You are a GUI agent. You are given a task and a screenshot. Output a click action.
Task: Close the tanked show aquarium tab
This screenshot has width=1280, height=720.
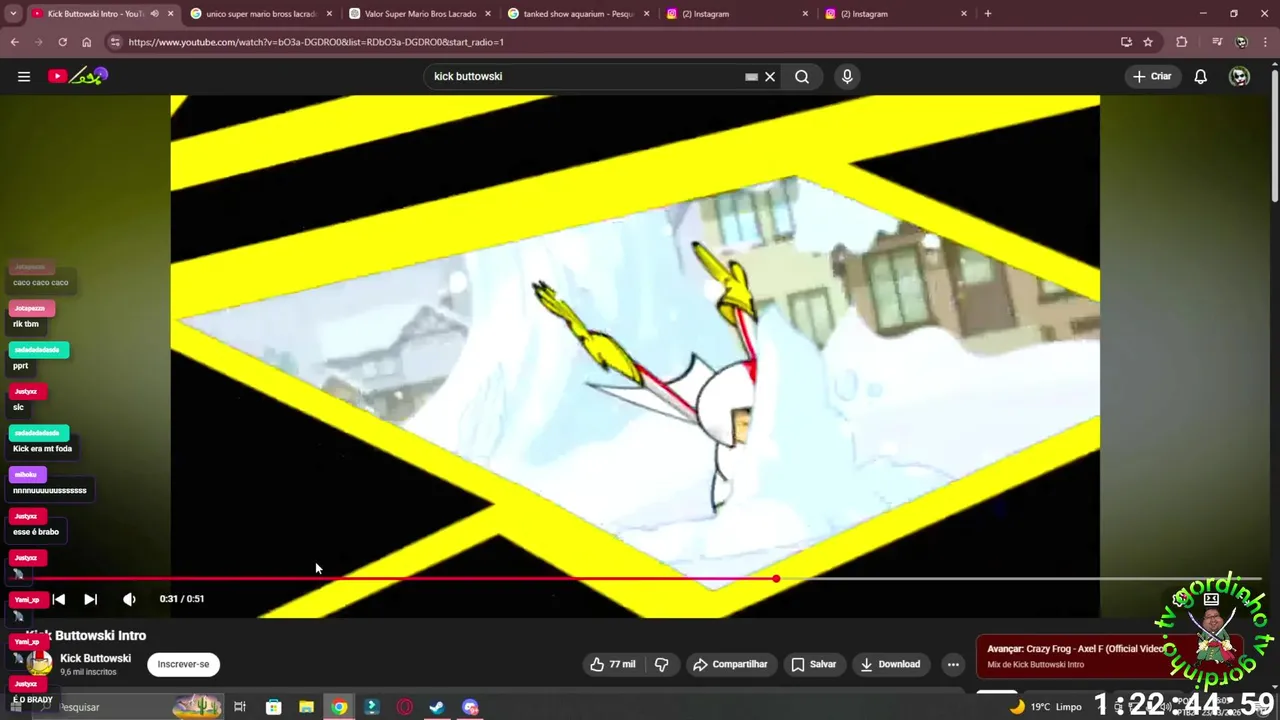(x=647, y=14)
